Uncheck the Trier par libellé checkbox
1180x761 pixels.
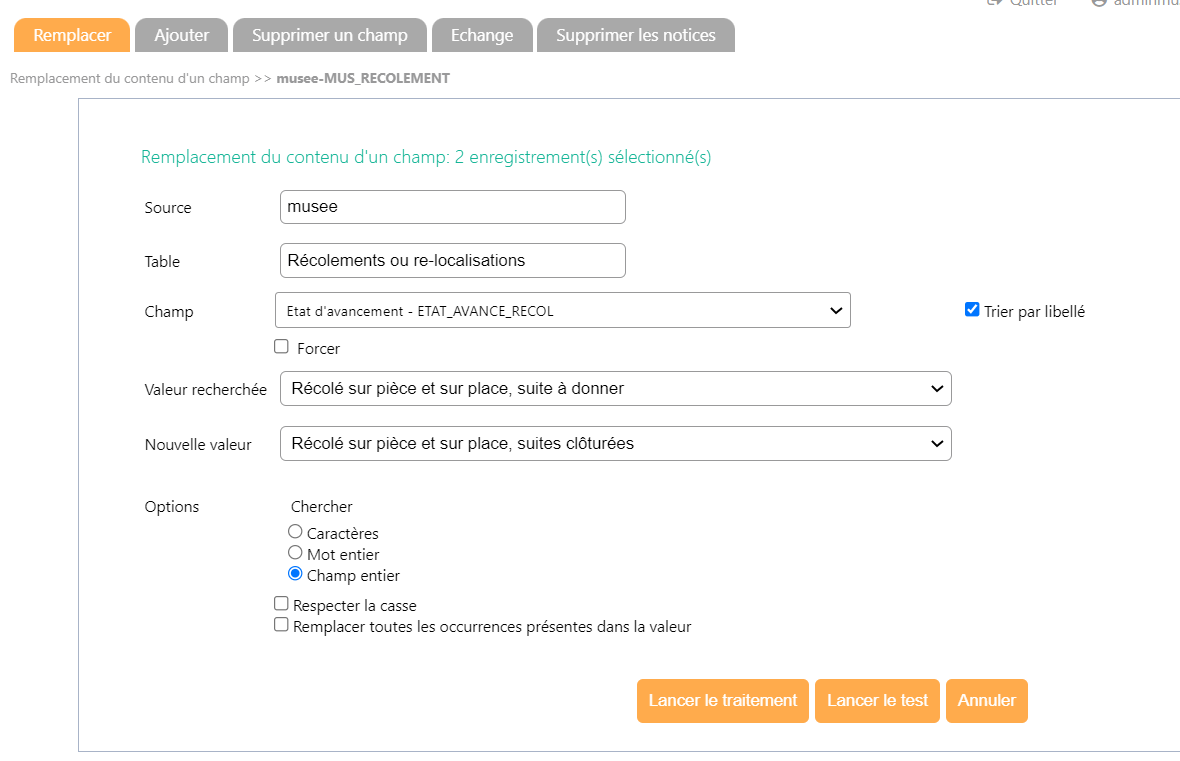971,310
